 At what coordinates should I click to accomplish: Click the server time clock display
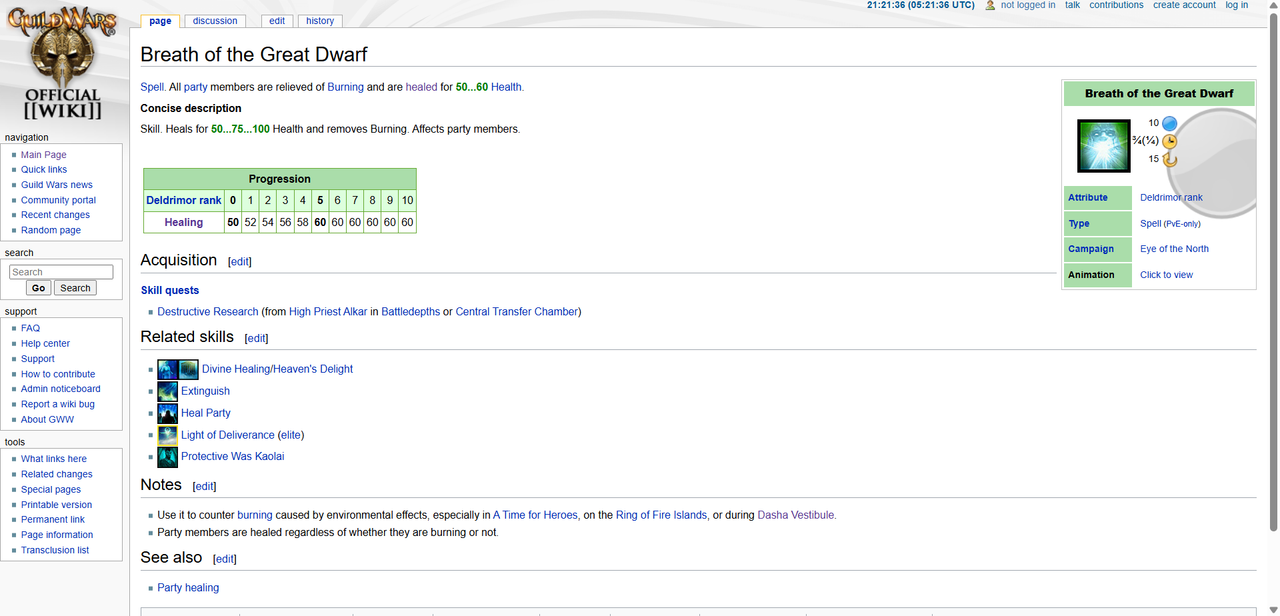tap(920, 5)
